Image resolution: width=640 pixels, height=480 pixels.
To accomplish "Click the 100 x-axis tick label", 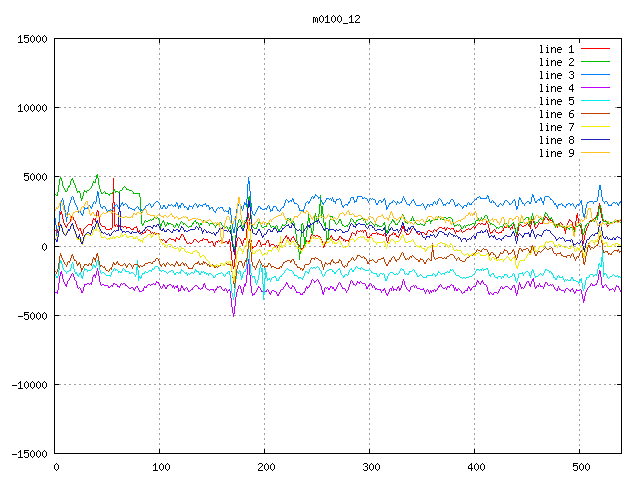I will click(x=160, y=467).
